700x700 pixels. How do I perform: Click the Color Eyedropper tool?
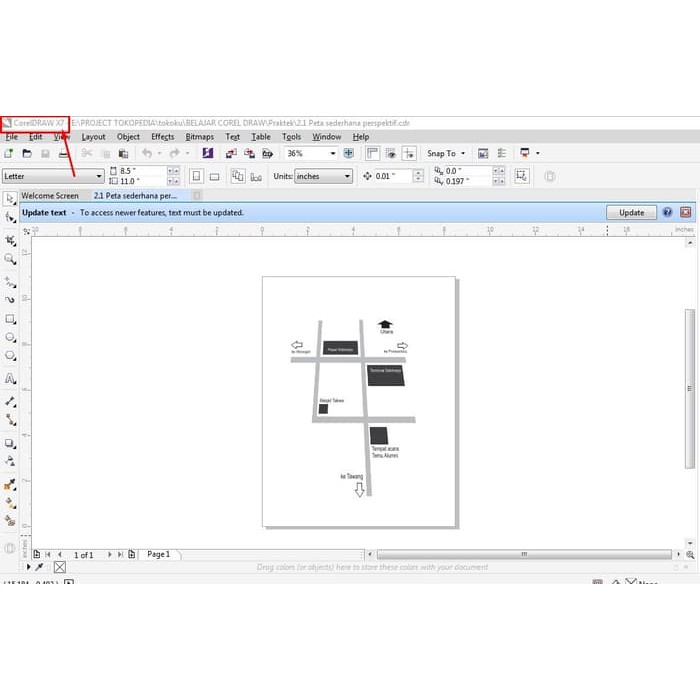pos(10,484)
